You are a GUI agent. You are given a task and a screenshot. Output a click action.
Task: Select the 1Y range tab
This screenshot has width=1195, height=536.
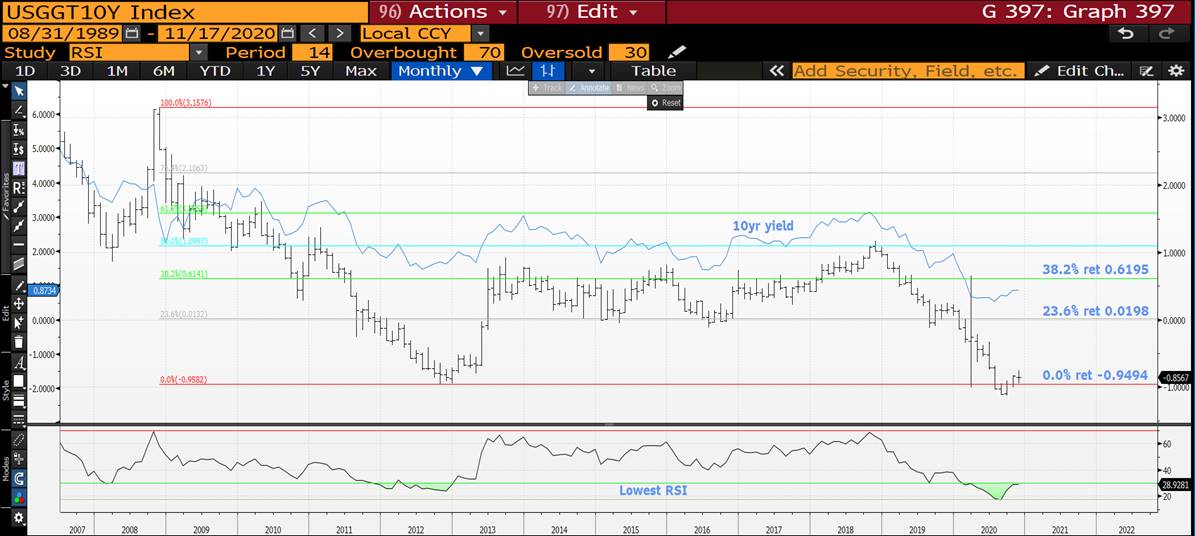coord(265,71)
